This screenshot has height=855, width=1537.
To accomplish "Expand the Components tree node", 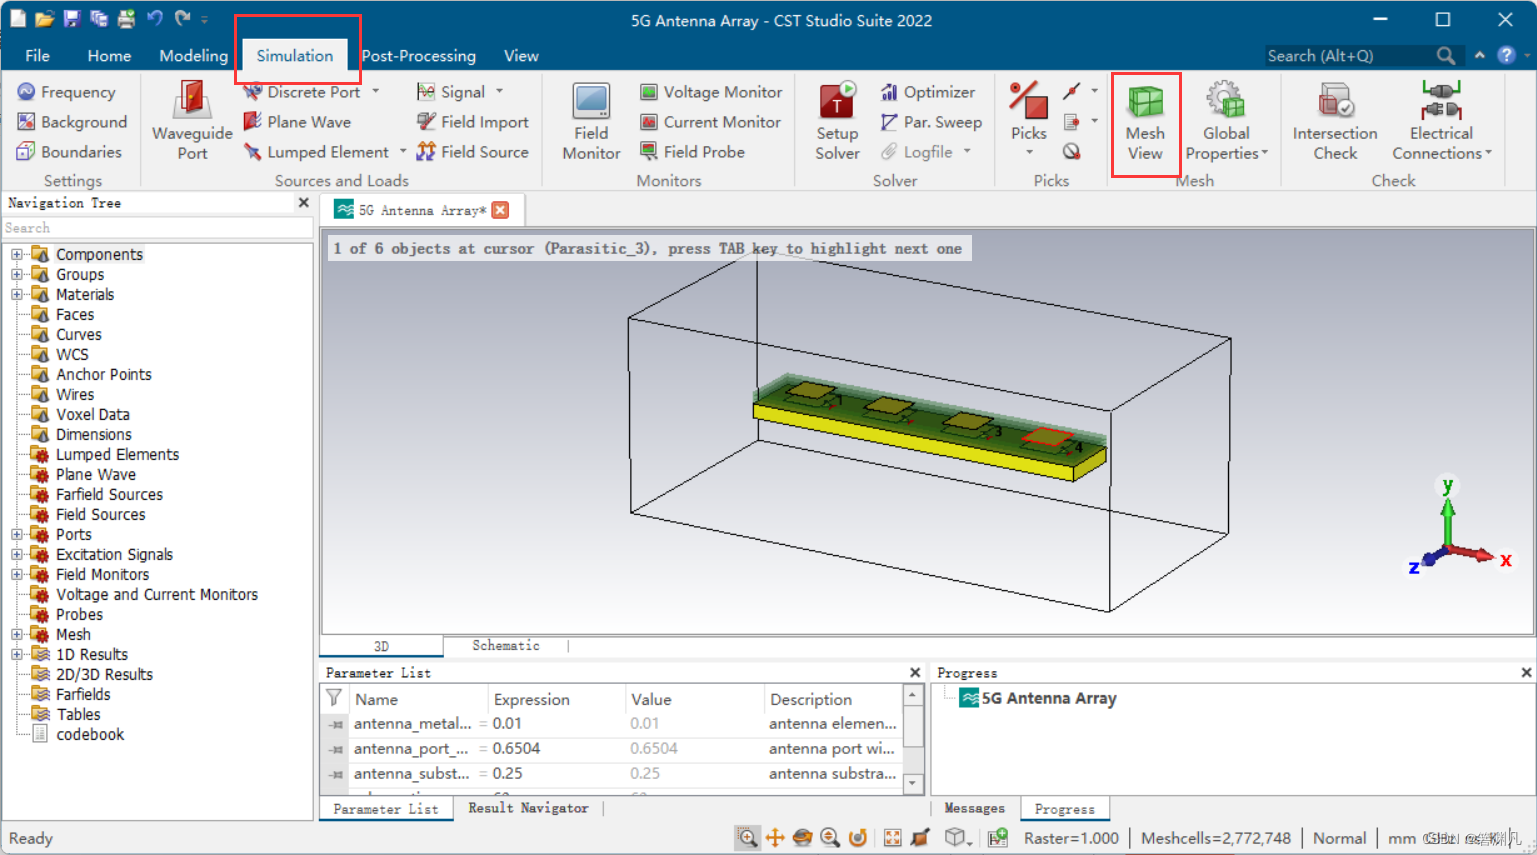I will click(16, 254).
